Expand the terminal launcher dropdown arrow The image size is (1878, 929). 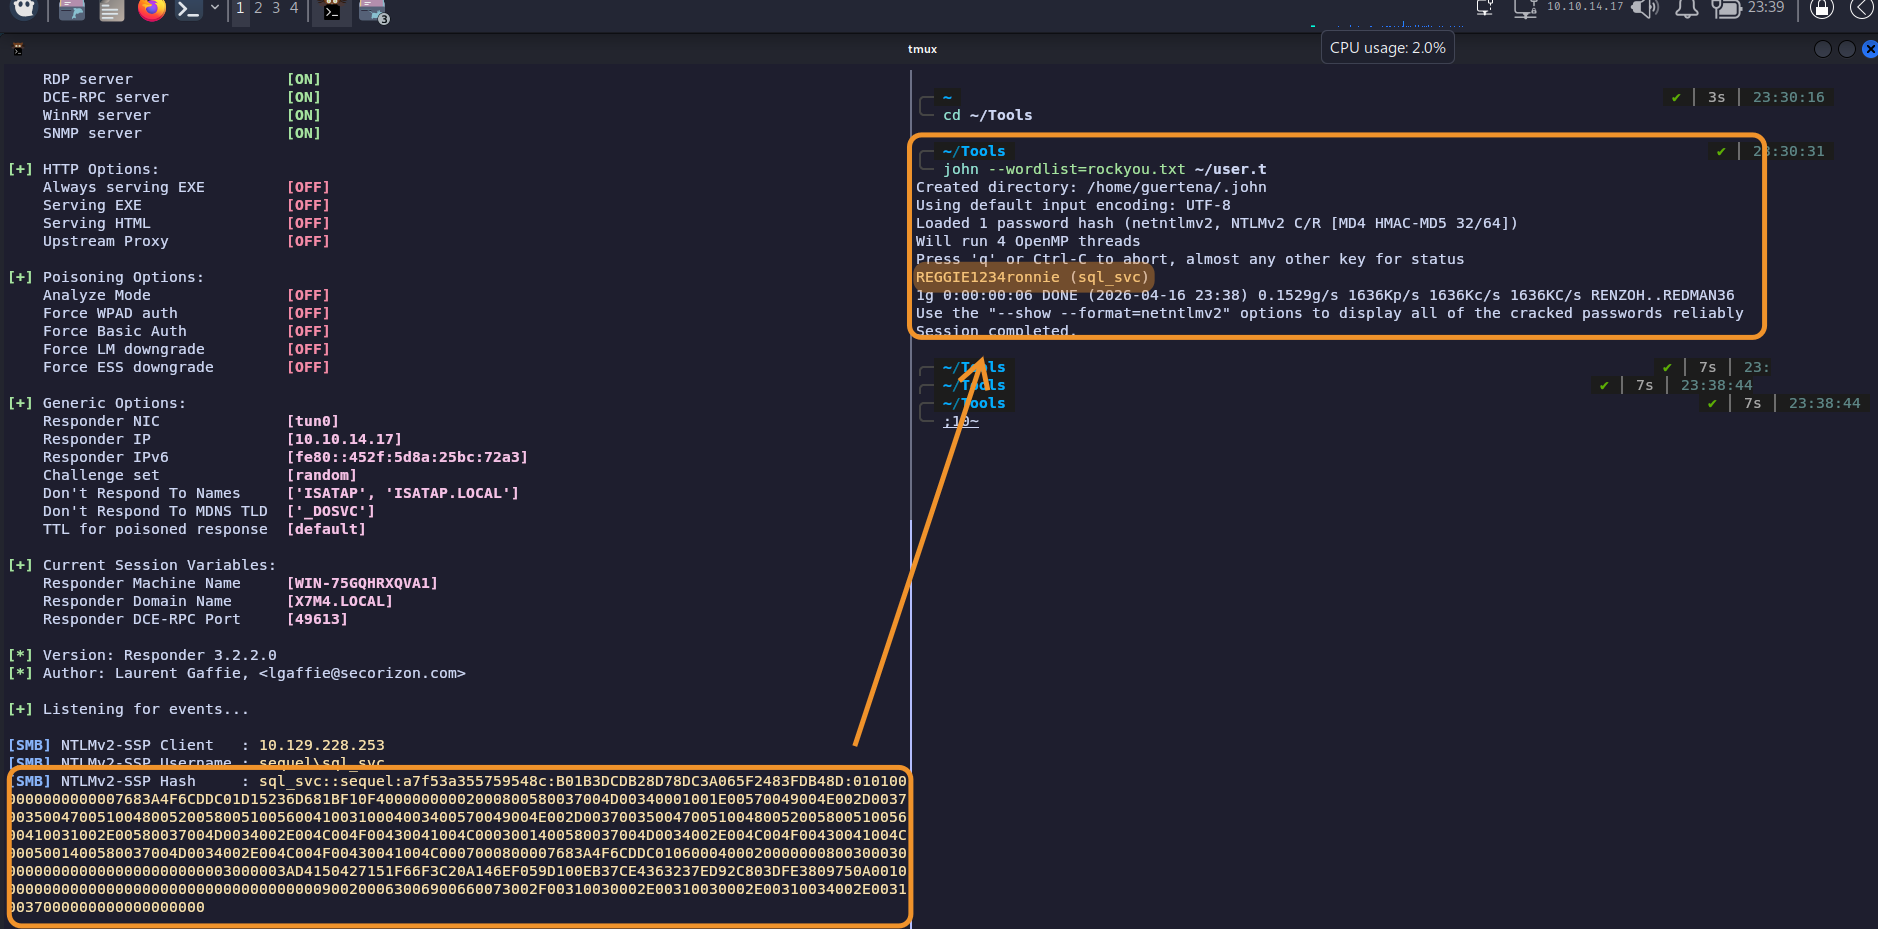click(x=215, y=8)
